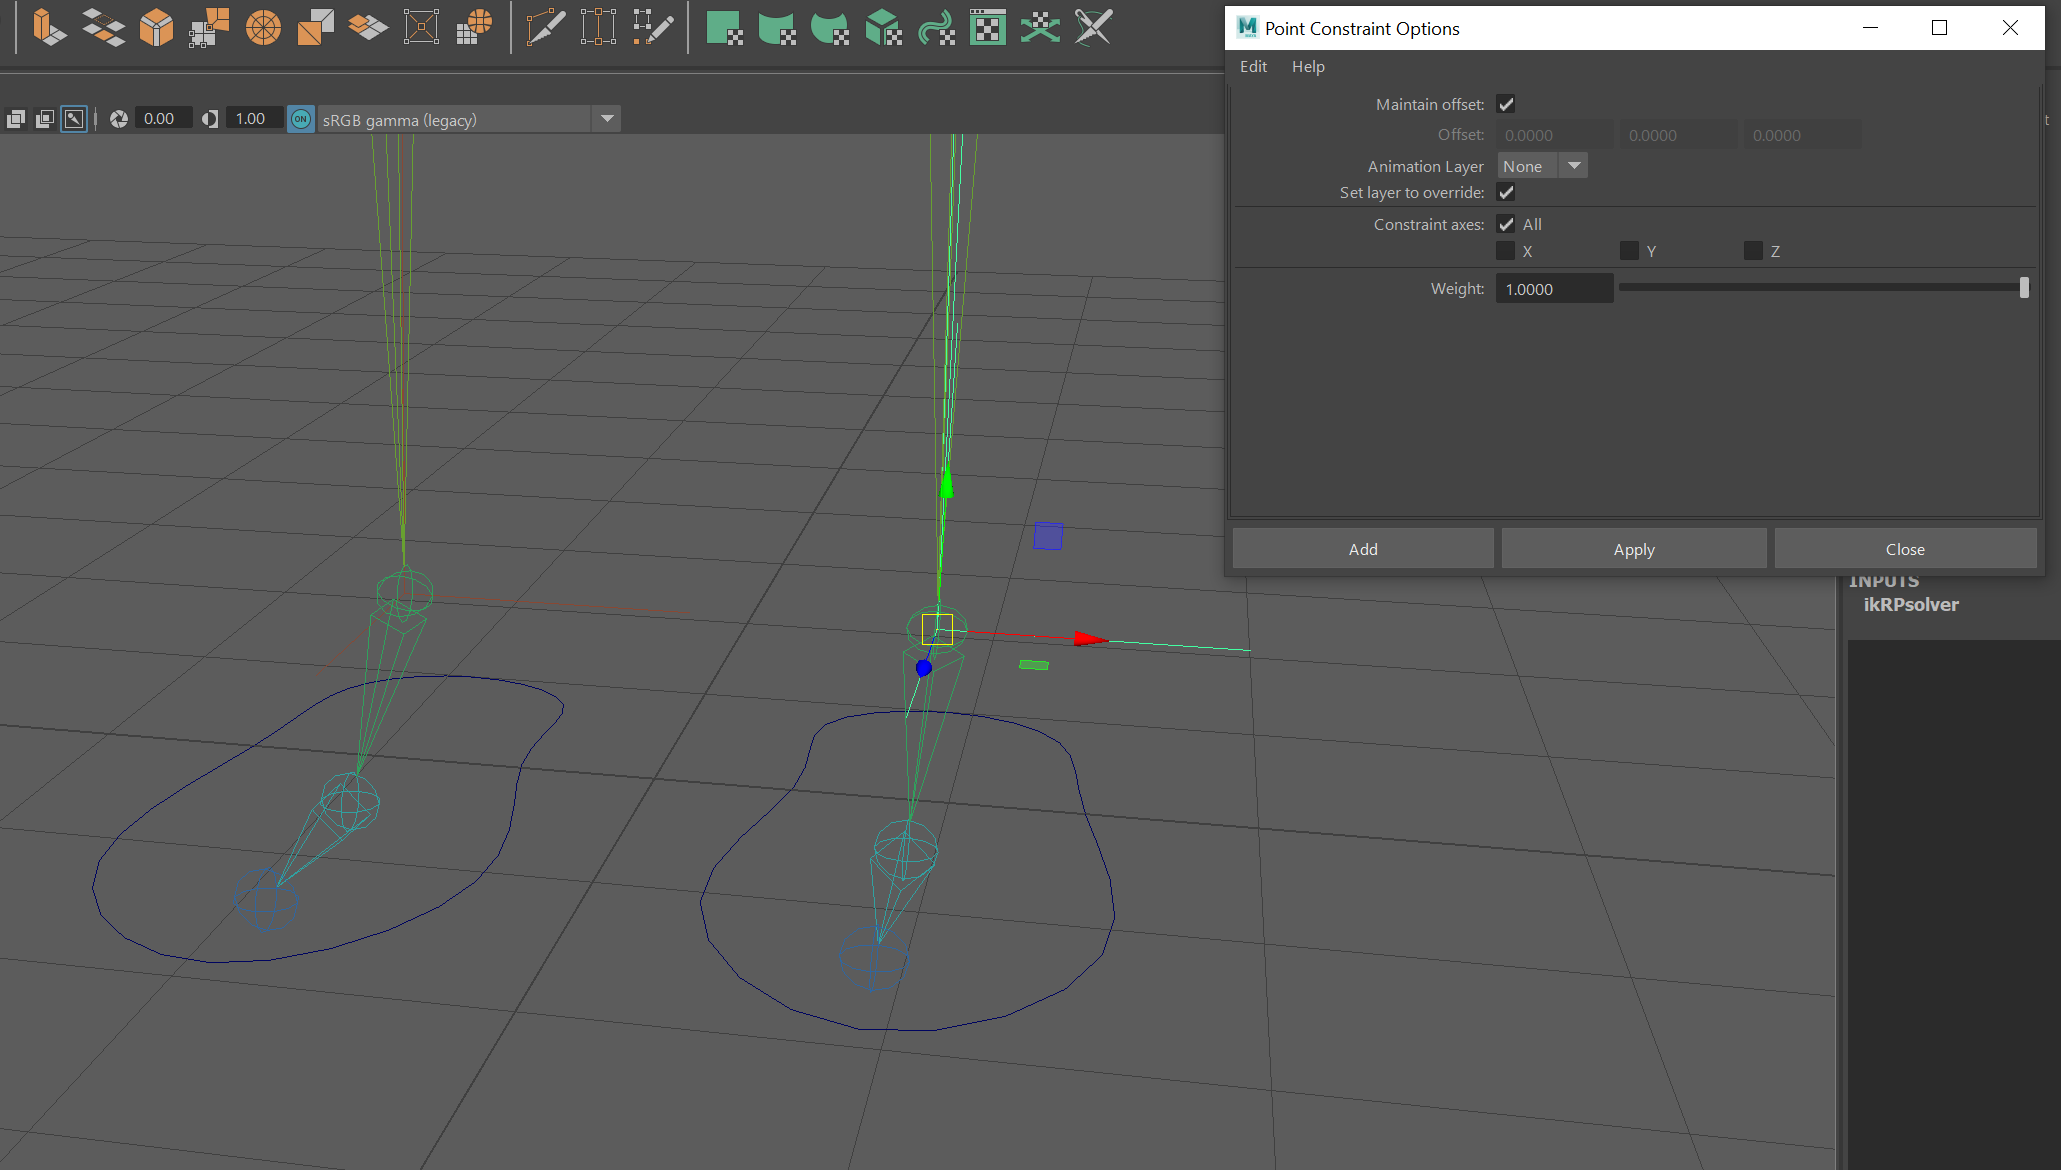
Task: Click the Unfold UVs crossing-arrows icon
Action: 1040,27
